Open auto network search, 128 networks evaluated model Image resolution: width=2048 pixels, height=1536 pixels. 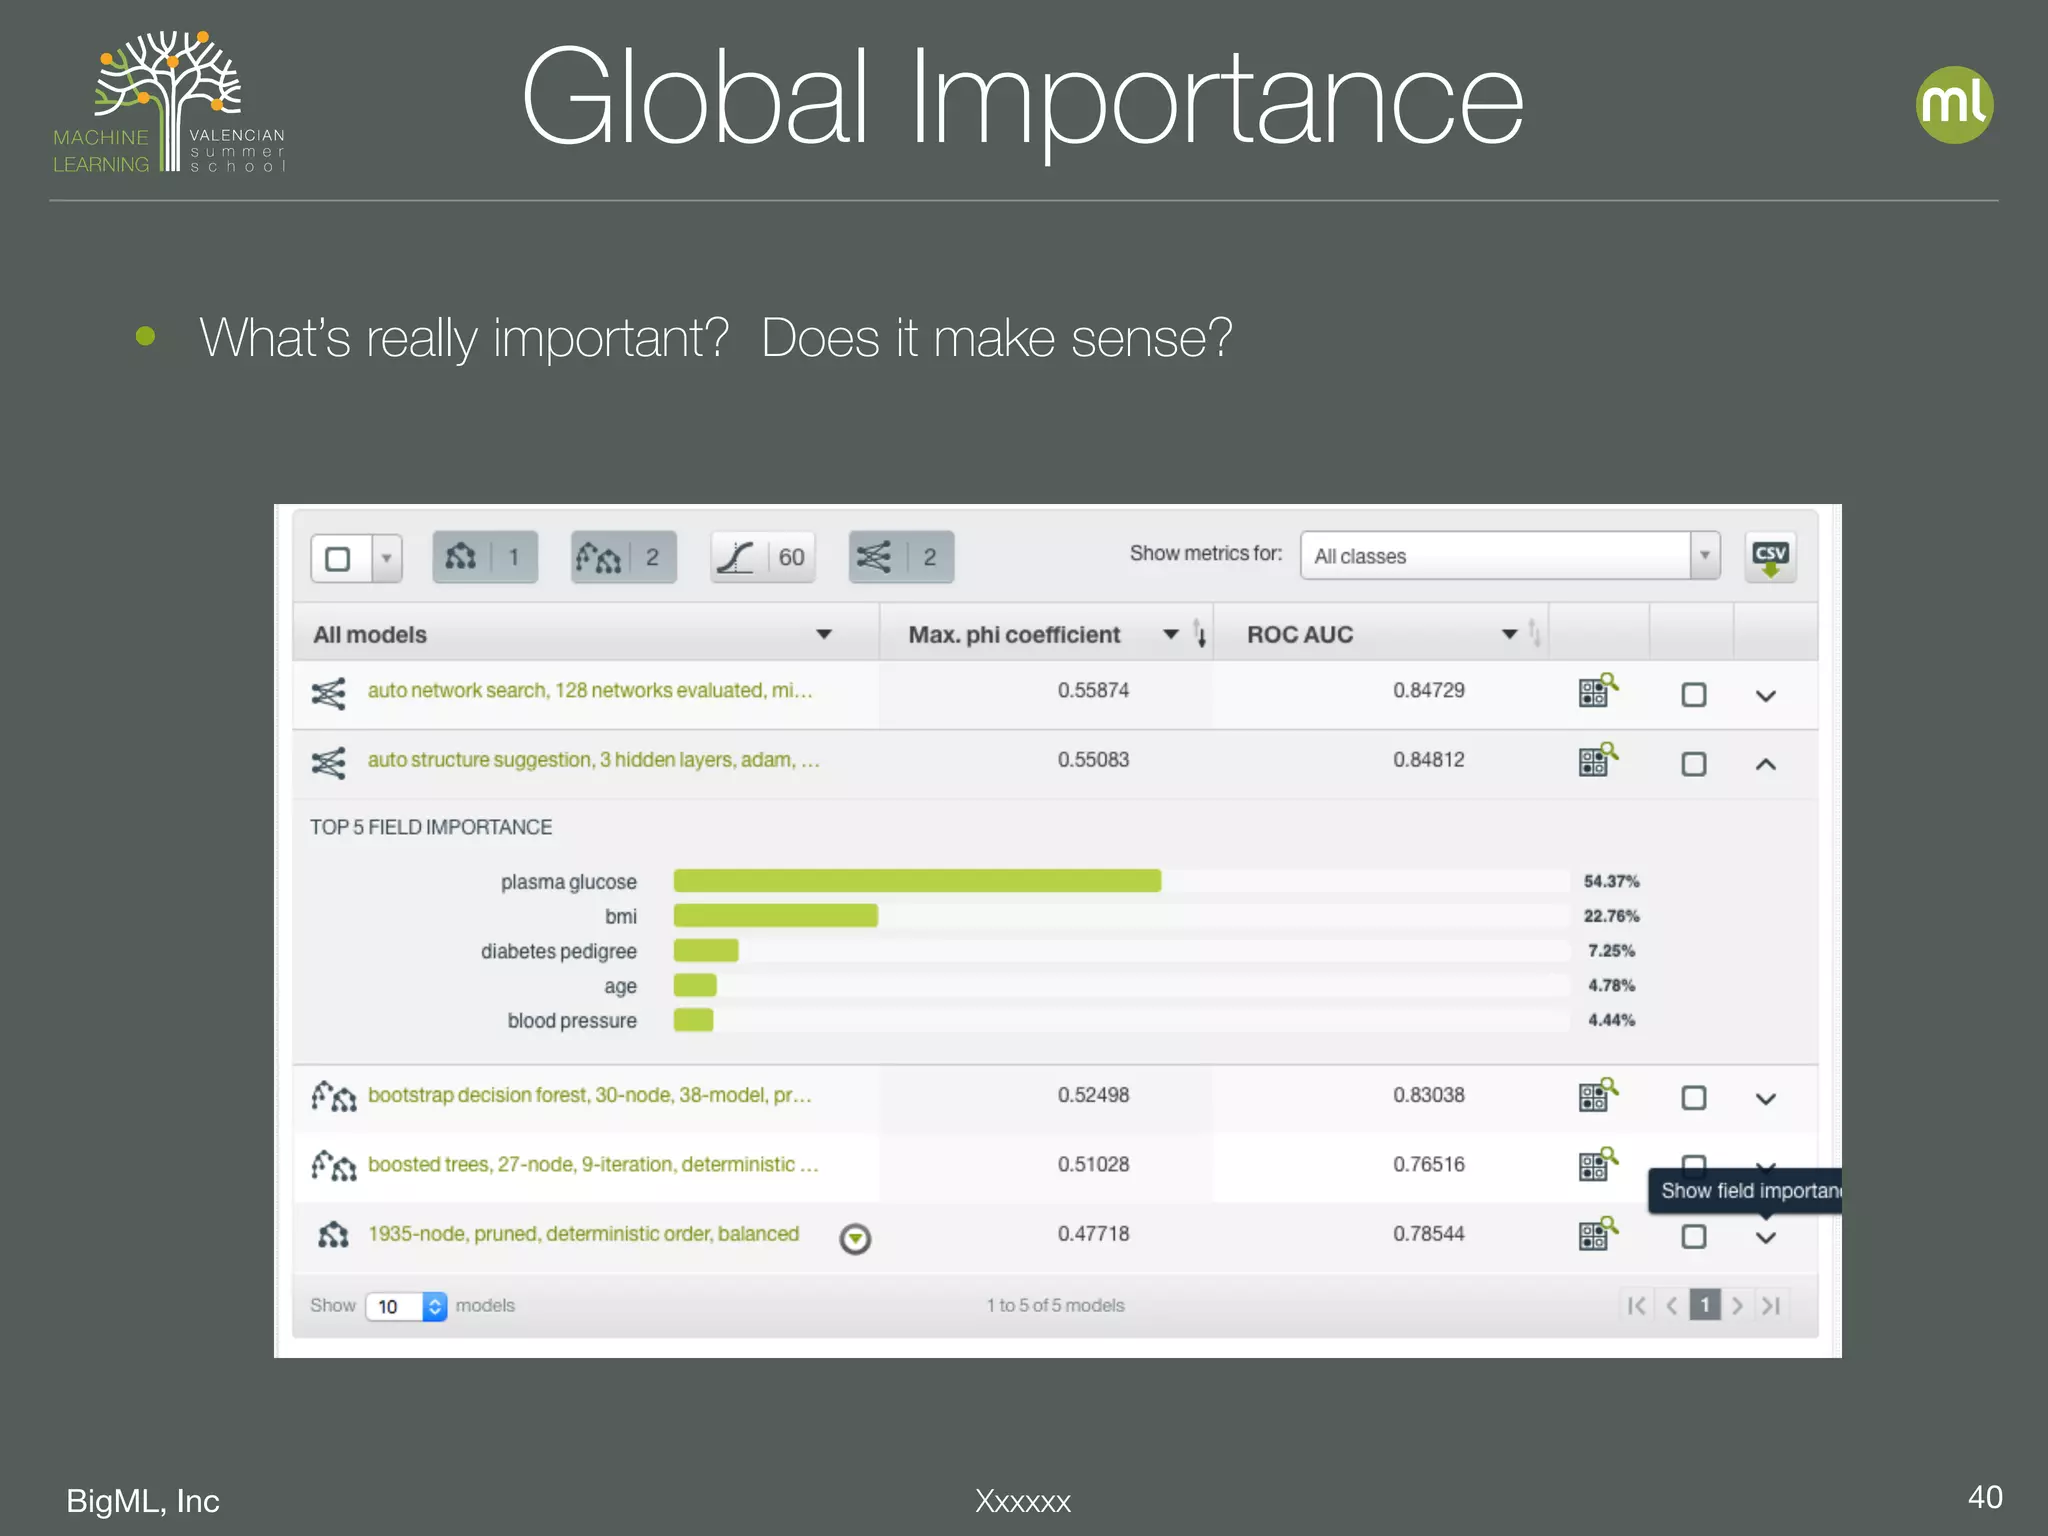(x=590, y=691)
